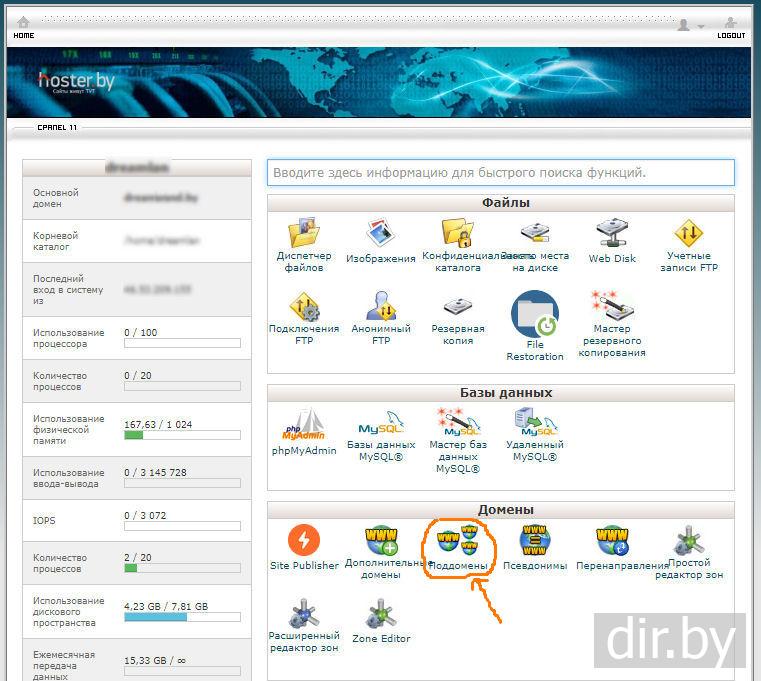This screenshot has width=761, height=681.
Task: Open the Изображения images tool
Action: point(380,241)
